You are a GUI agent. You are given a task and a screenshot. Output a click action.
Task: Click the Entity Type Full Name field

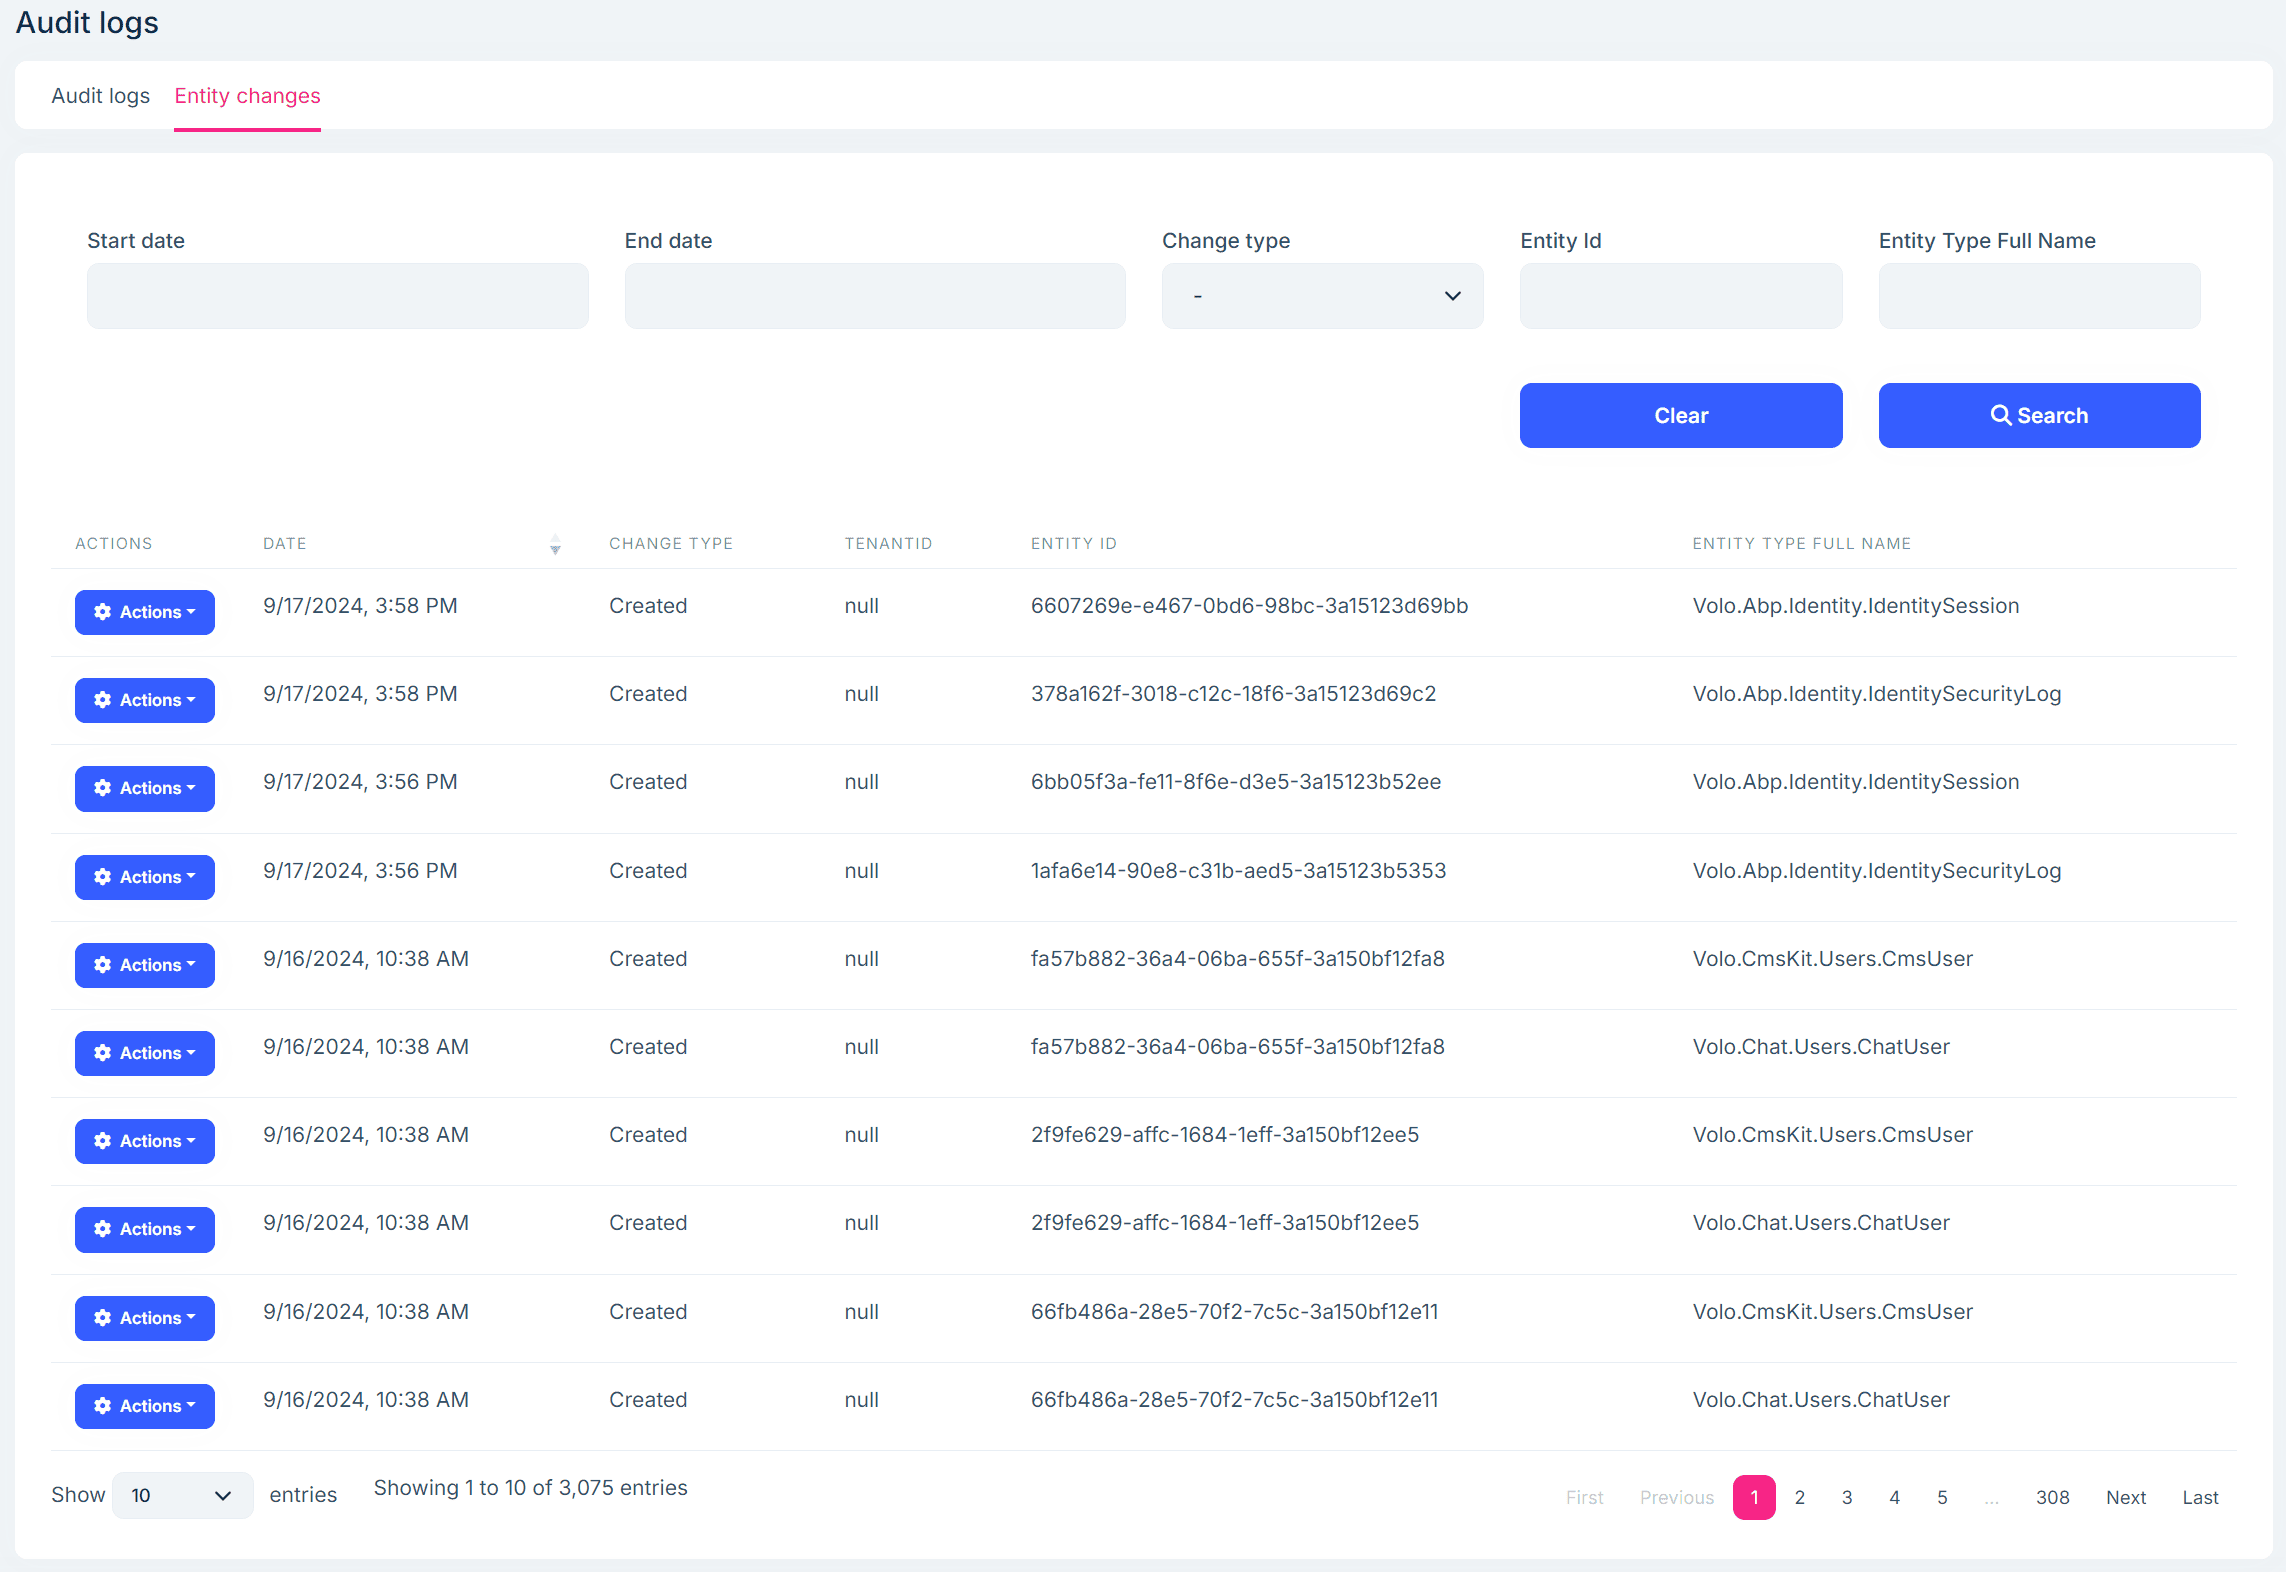coord(2039,296)
